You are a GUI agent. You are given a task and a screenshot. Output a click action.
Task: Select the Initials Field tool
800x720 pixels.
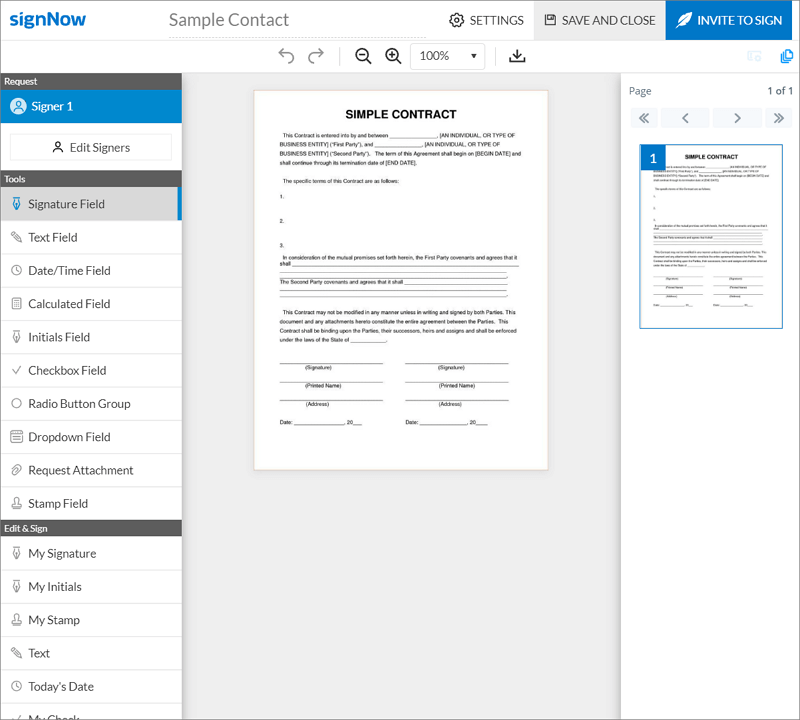[x=91, y=337]
